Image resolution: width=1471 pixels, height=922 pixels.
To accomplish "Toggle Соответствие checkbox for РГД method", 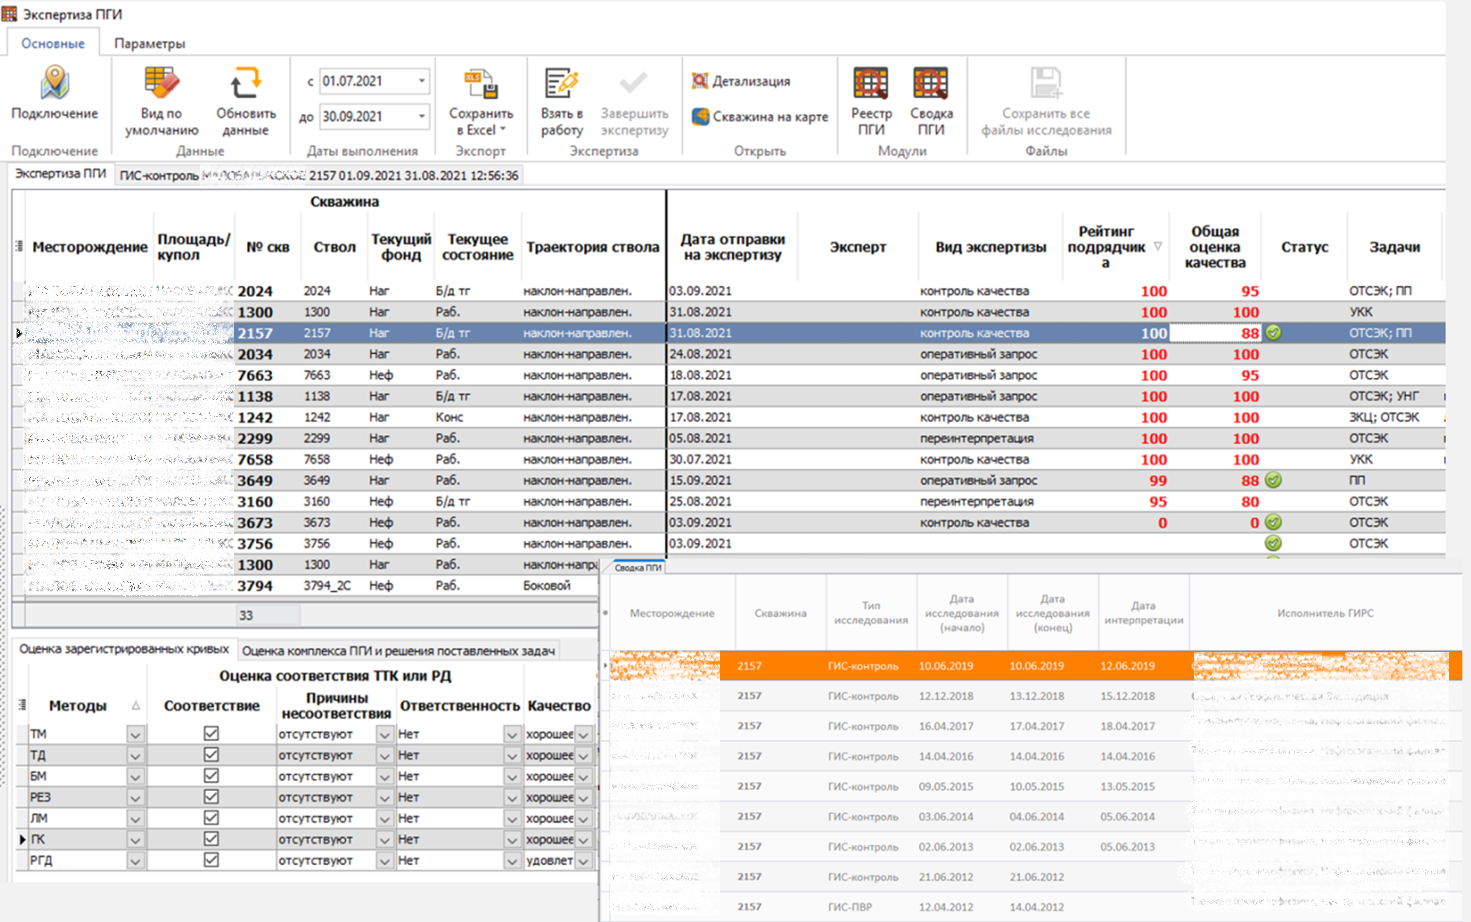I will 211,860.
